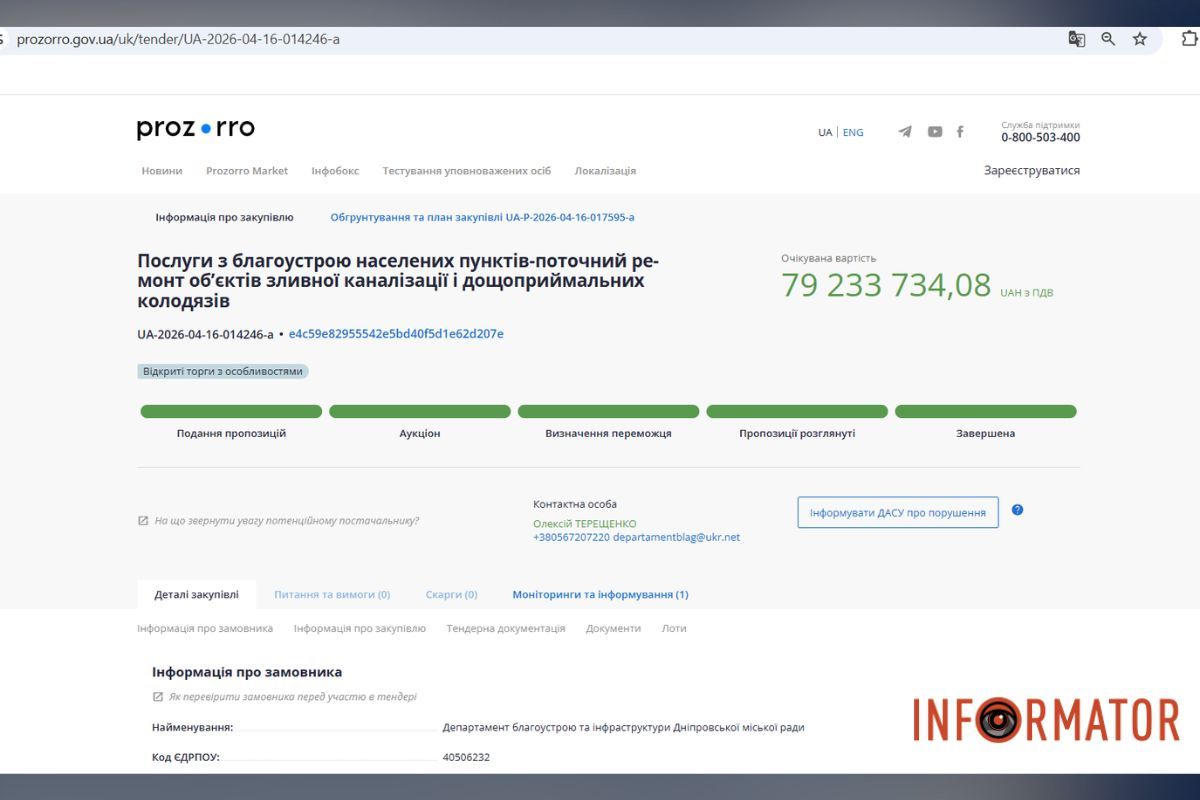Click the edit icon beside 'На що звернути увагу'
This screenshot has height=800, width=1200.
point(143,521)
